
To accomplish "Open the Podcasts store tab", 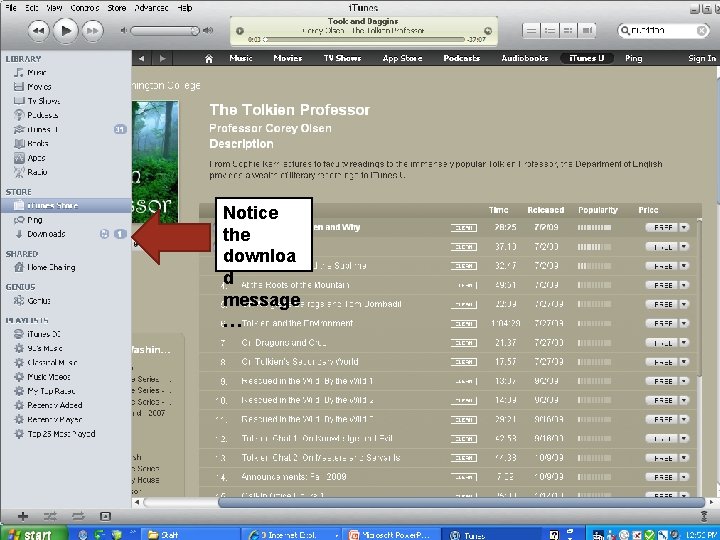I will point(461,58).
